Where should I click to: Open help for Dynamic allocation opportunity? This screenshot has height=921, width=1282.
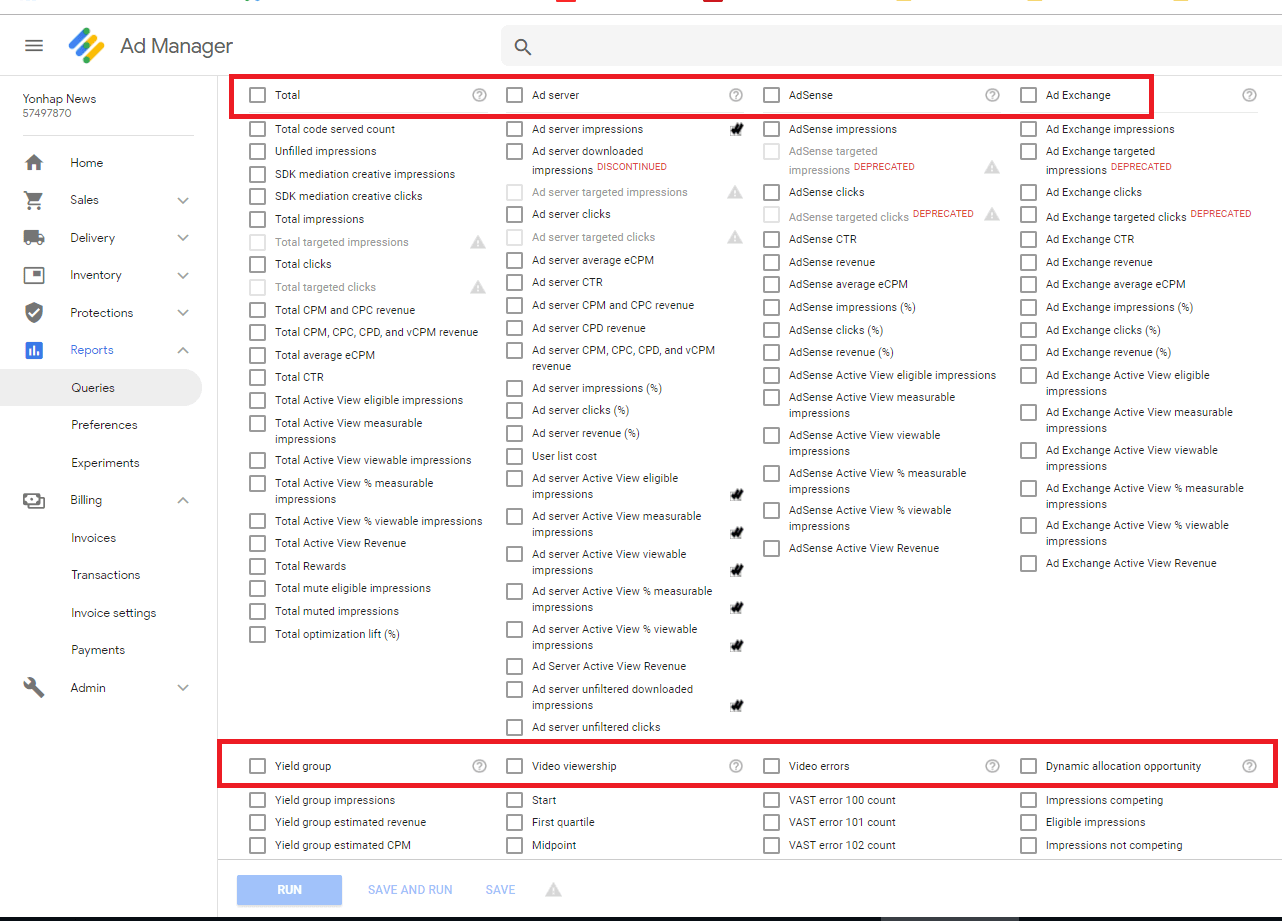tap(1249, 766)
